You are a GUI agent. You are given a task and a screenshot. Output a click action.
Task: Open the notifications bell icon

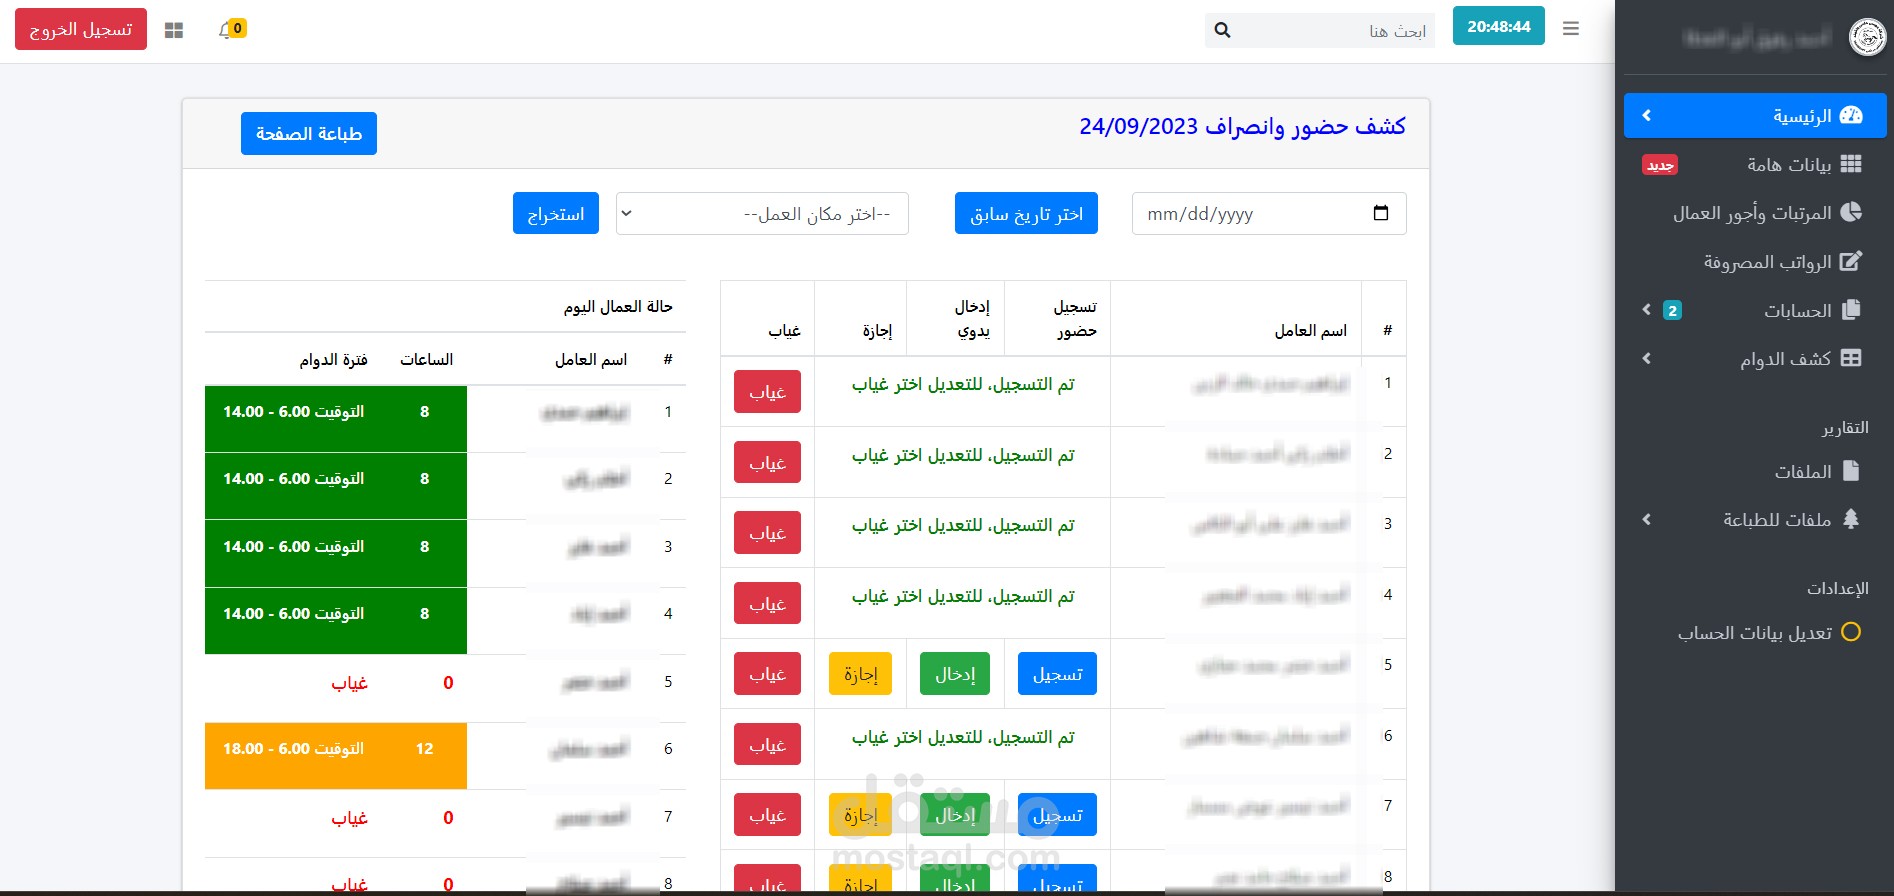pyautogui.click(x=225, y=30)
